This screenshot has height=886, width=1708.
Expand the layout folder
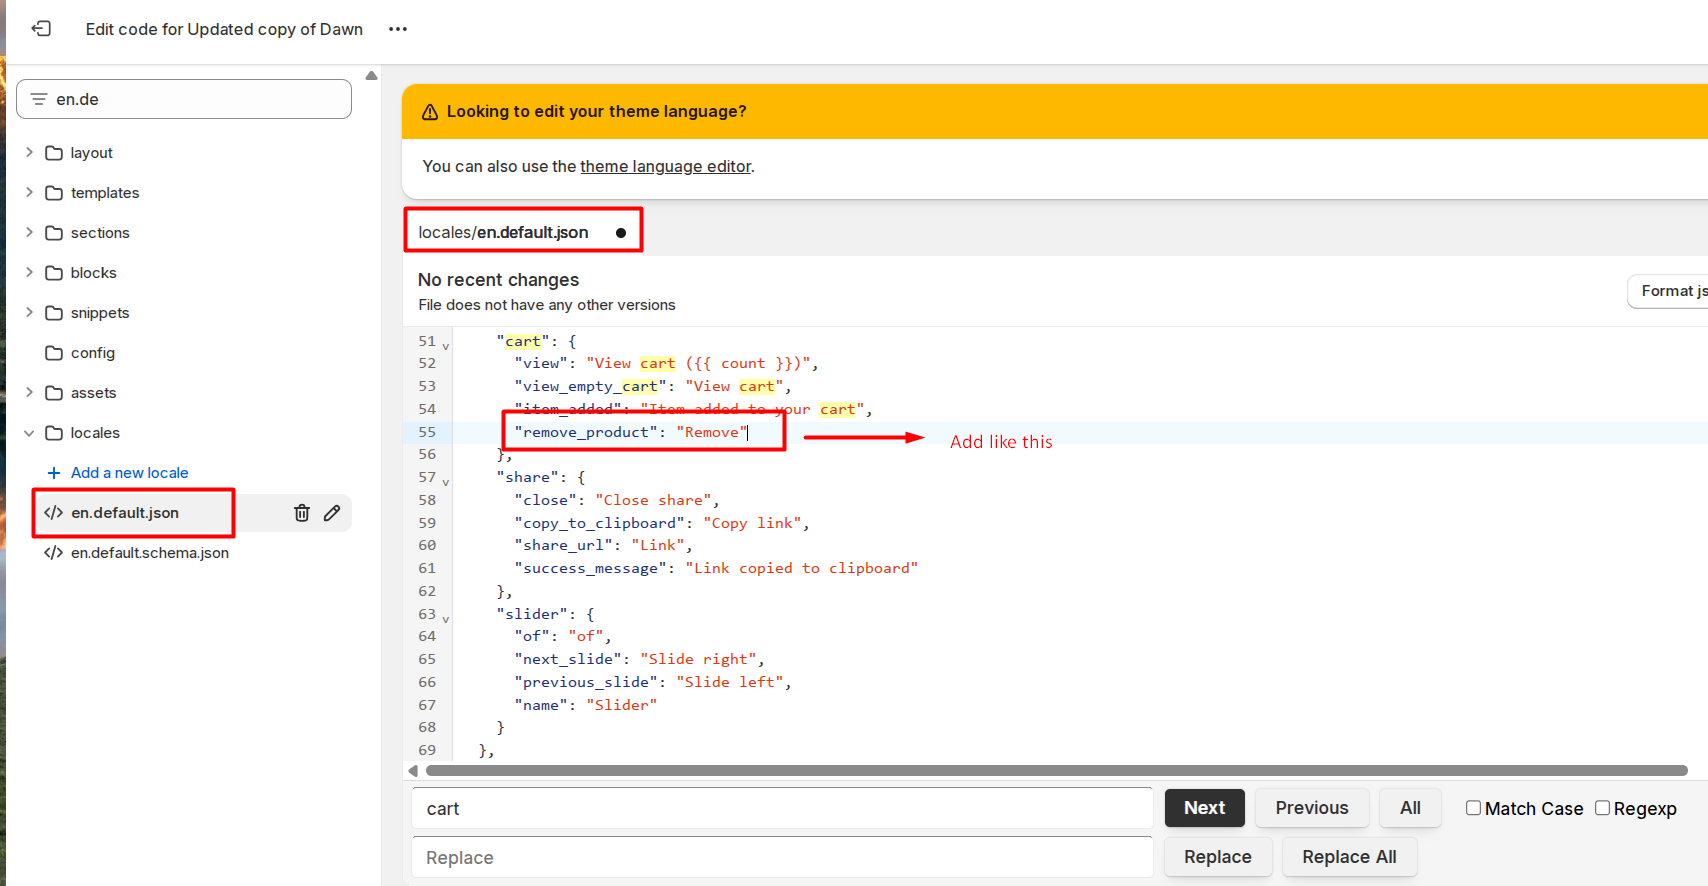point(29,152)
